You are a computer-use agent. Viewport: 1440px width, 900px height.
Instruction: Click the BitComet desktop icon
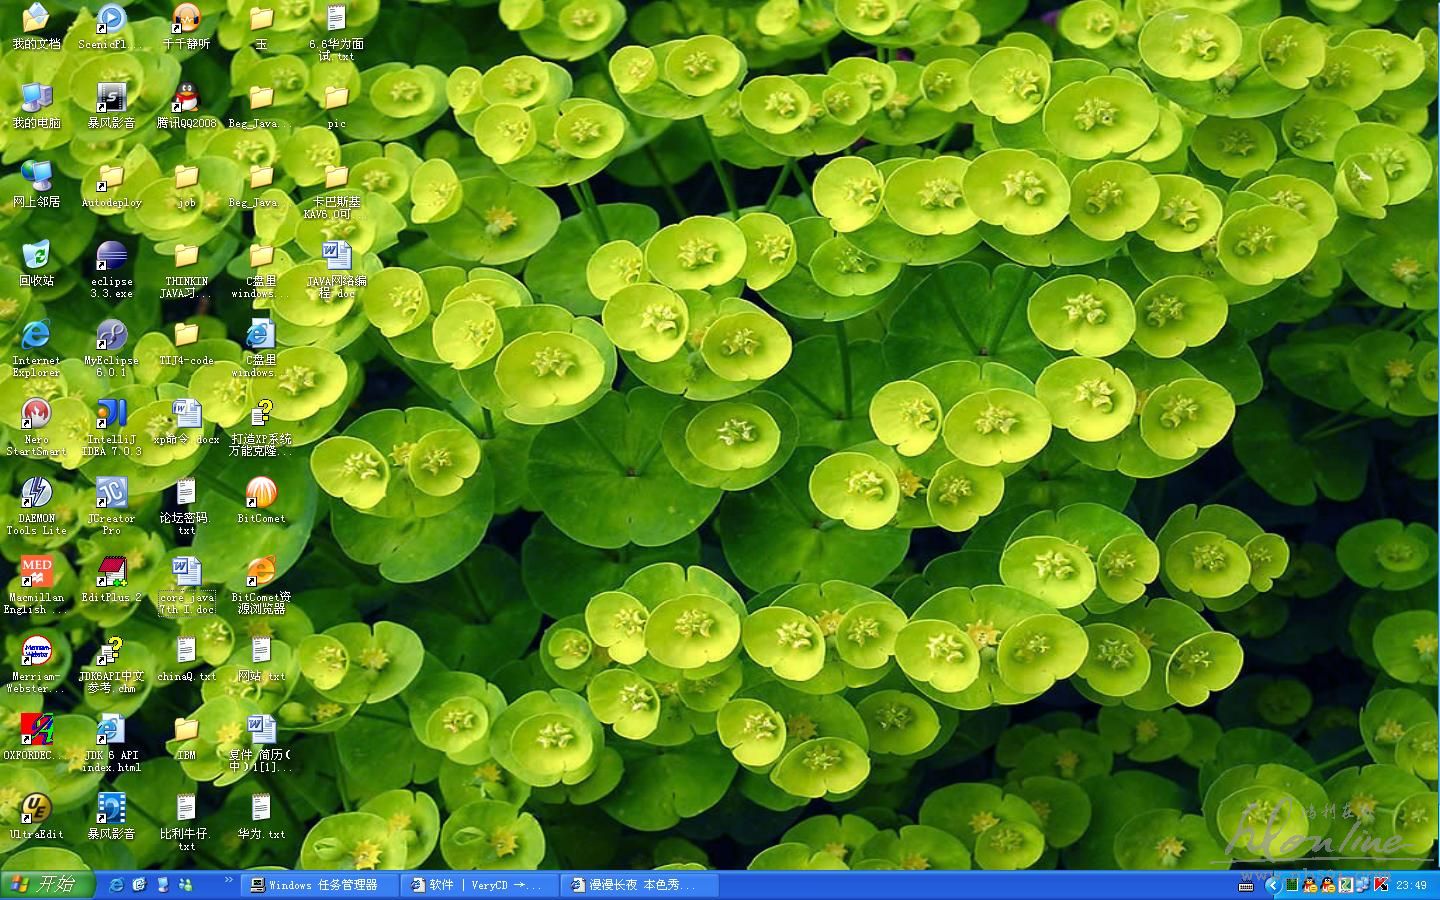(261, 494)
